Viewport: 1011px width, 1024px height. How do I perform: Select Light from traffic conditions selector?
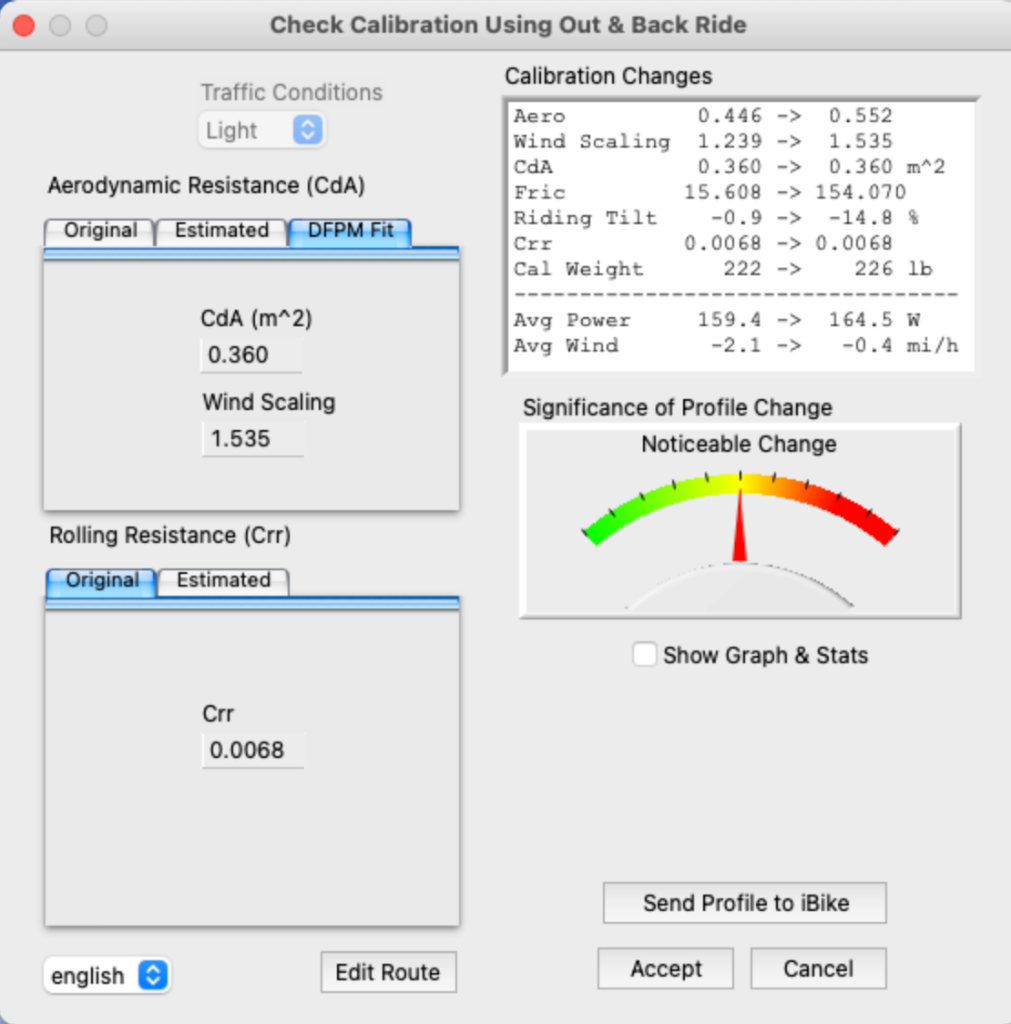262,130
